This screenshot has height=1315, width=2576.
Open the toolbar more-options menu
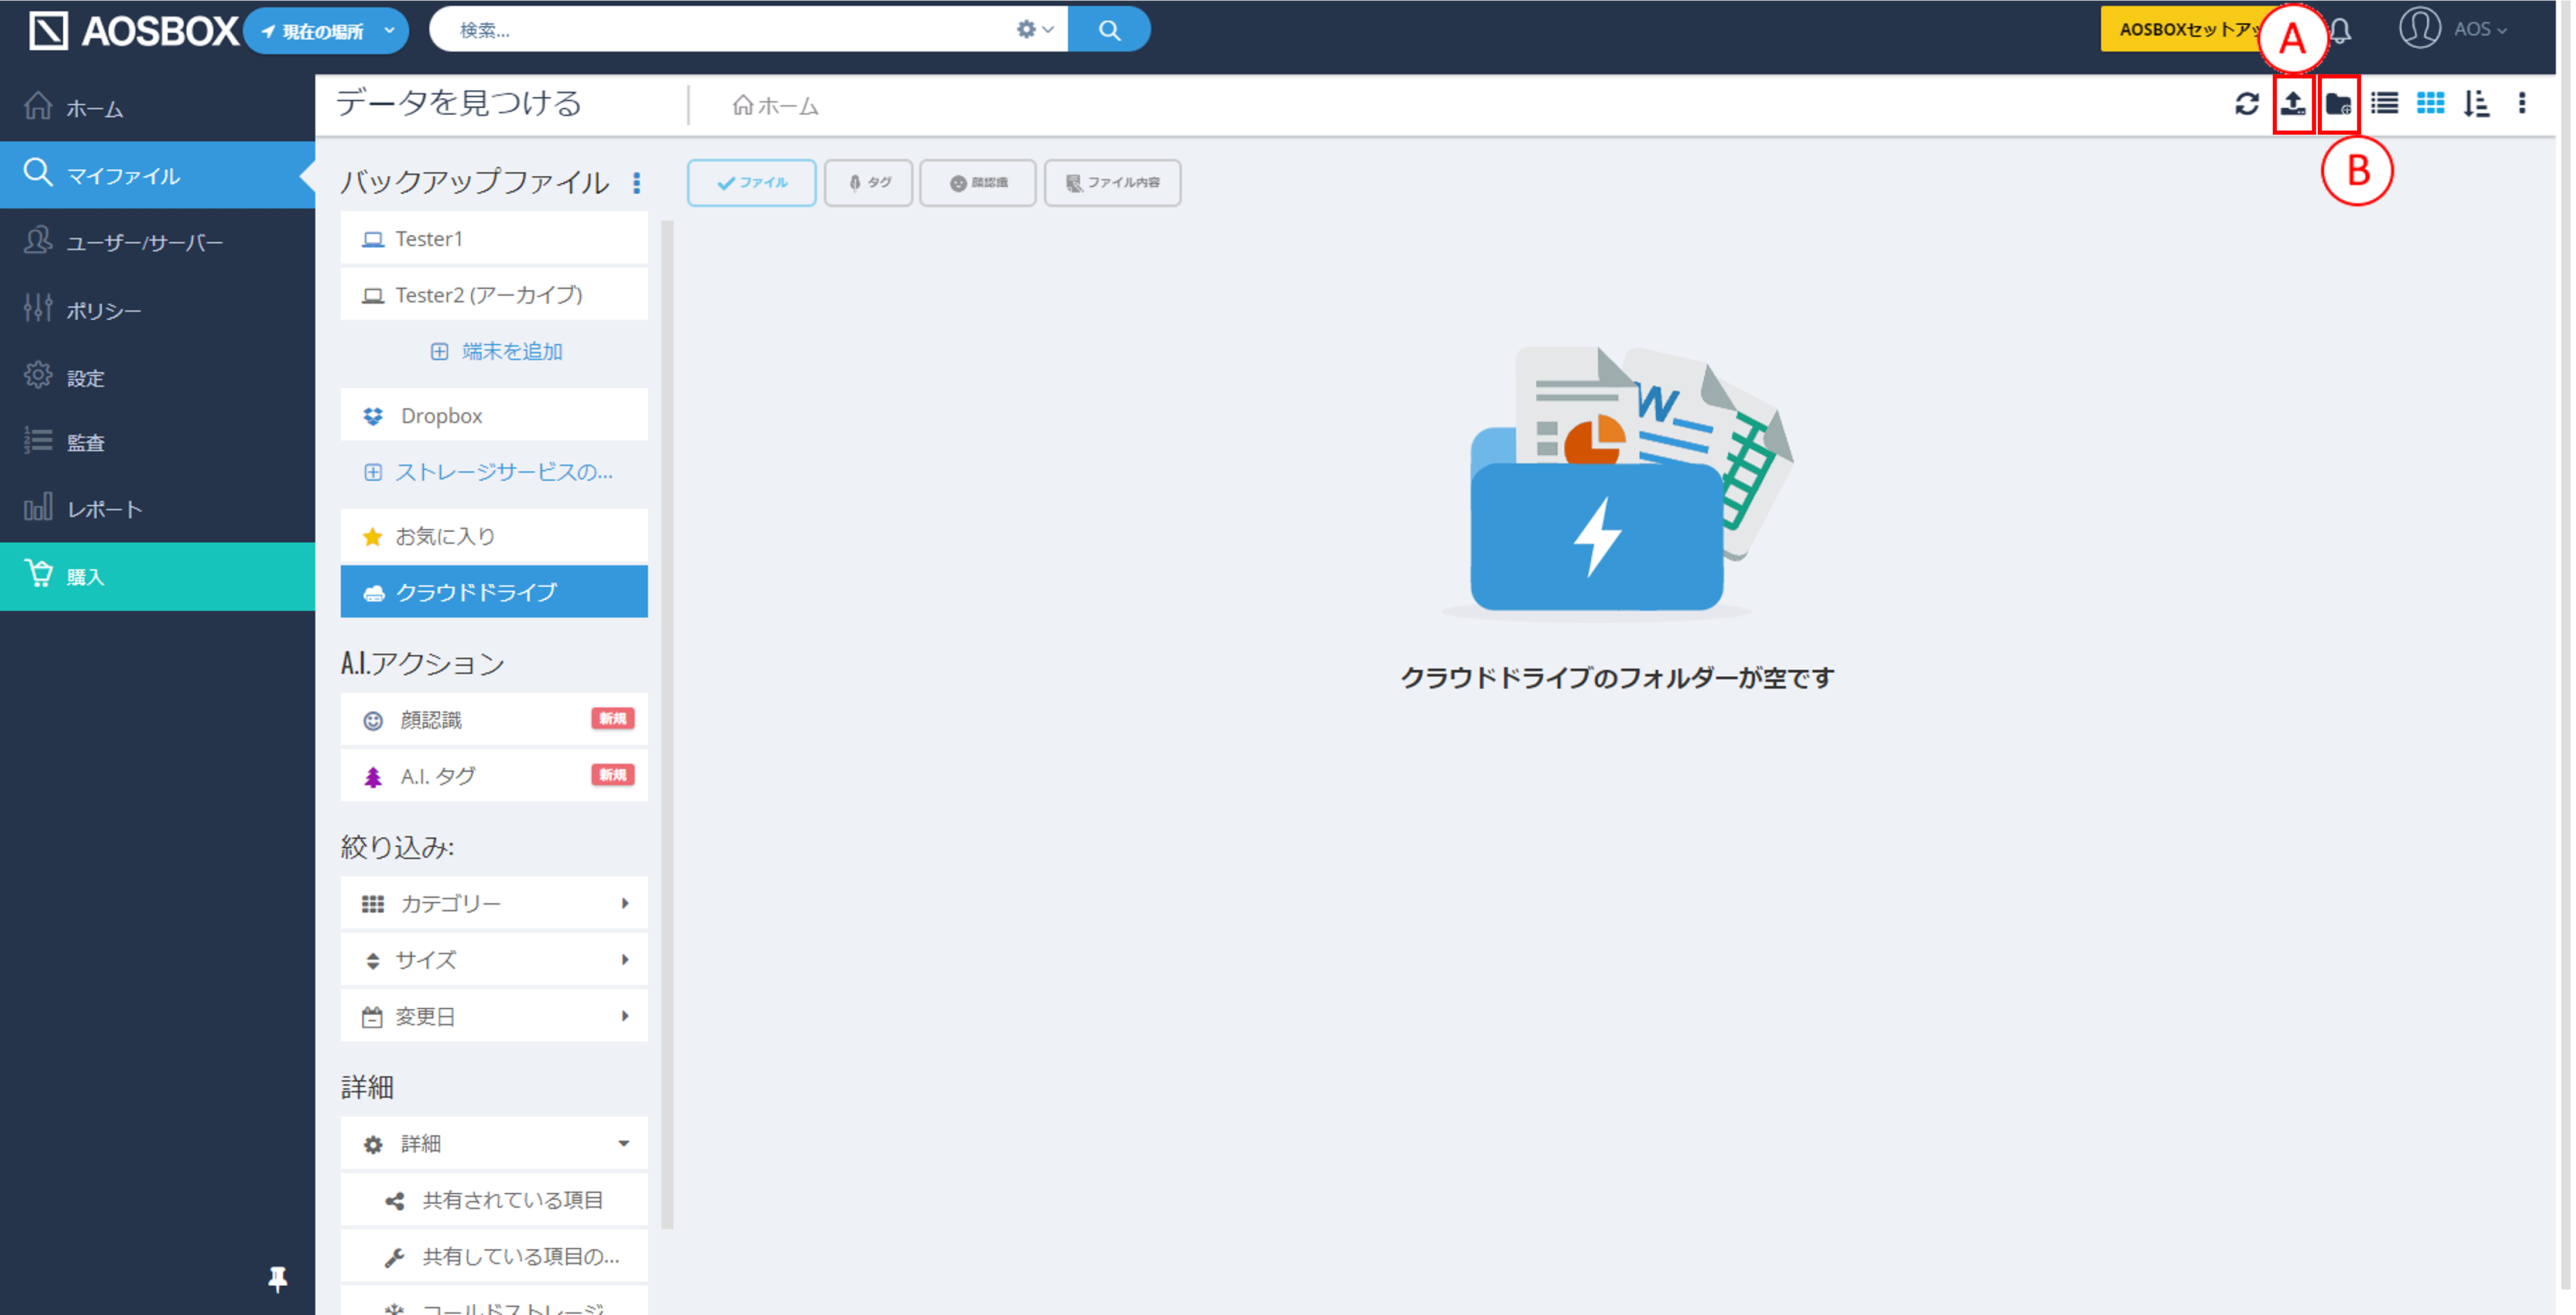tap(2522, 103)
